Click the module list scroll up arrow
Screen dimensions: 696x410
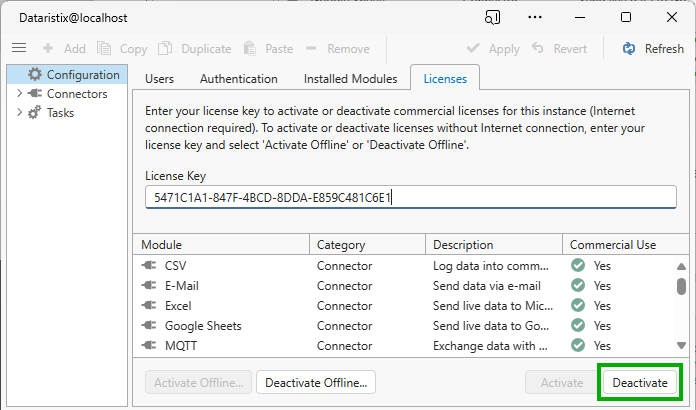681,266
